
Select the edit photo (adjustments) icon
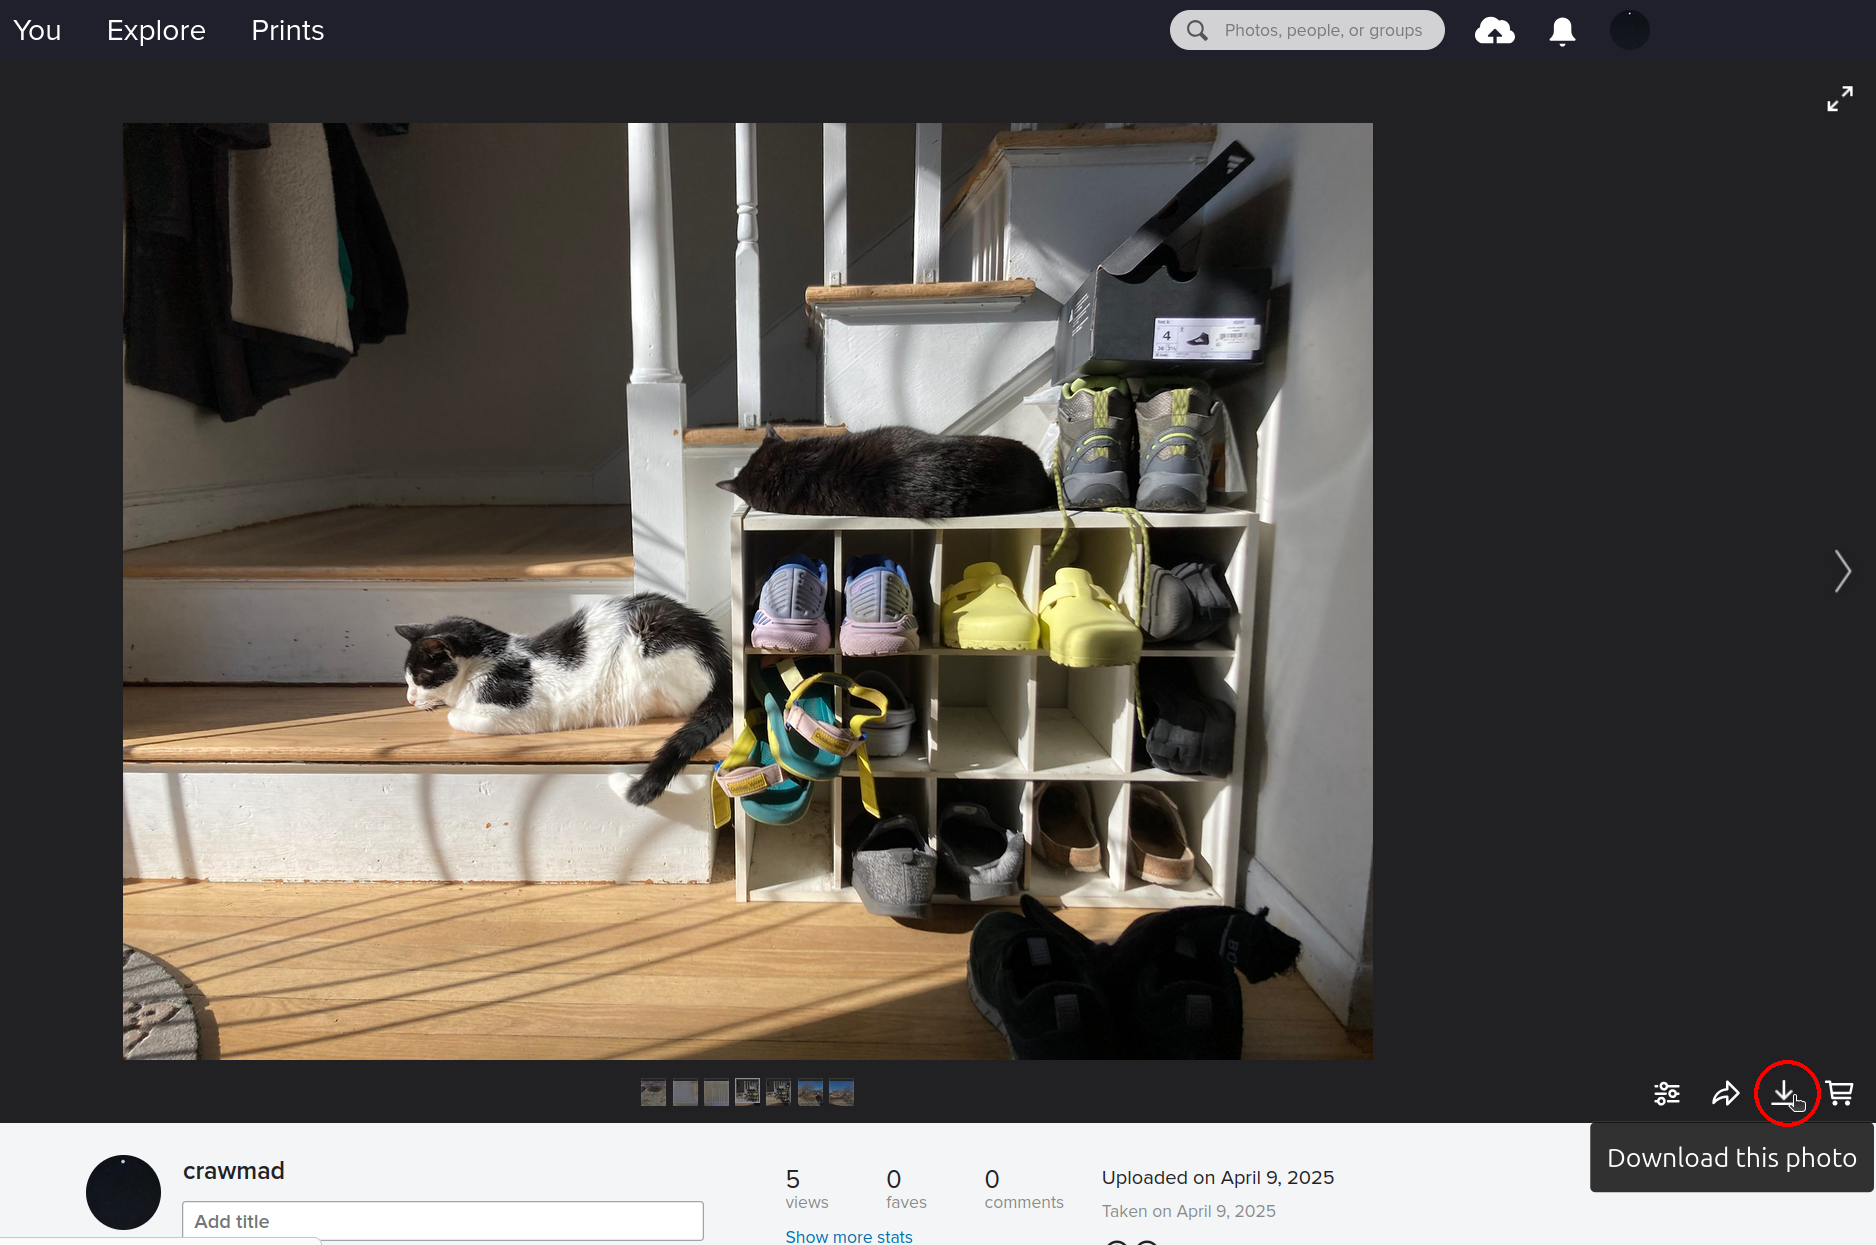[1666, 1093]
